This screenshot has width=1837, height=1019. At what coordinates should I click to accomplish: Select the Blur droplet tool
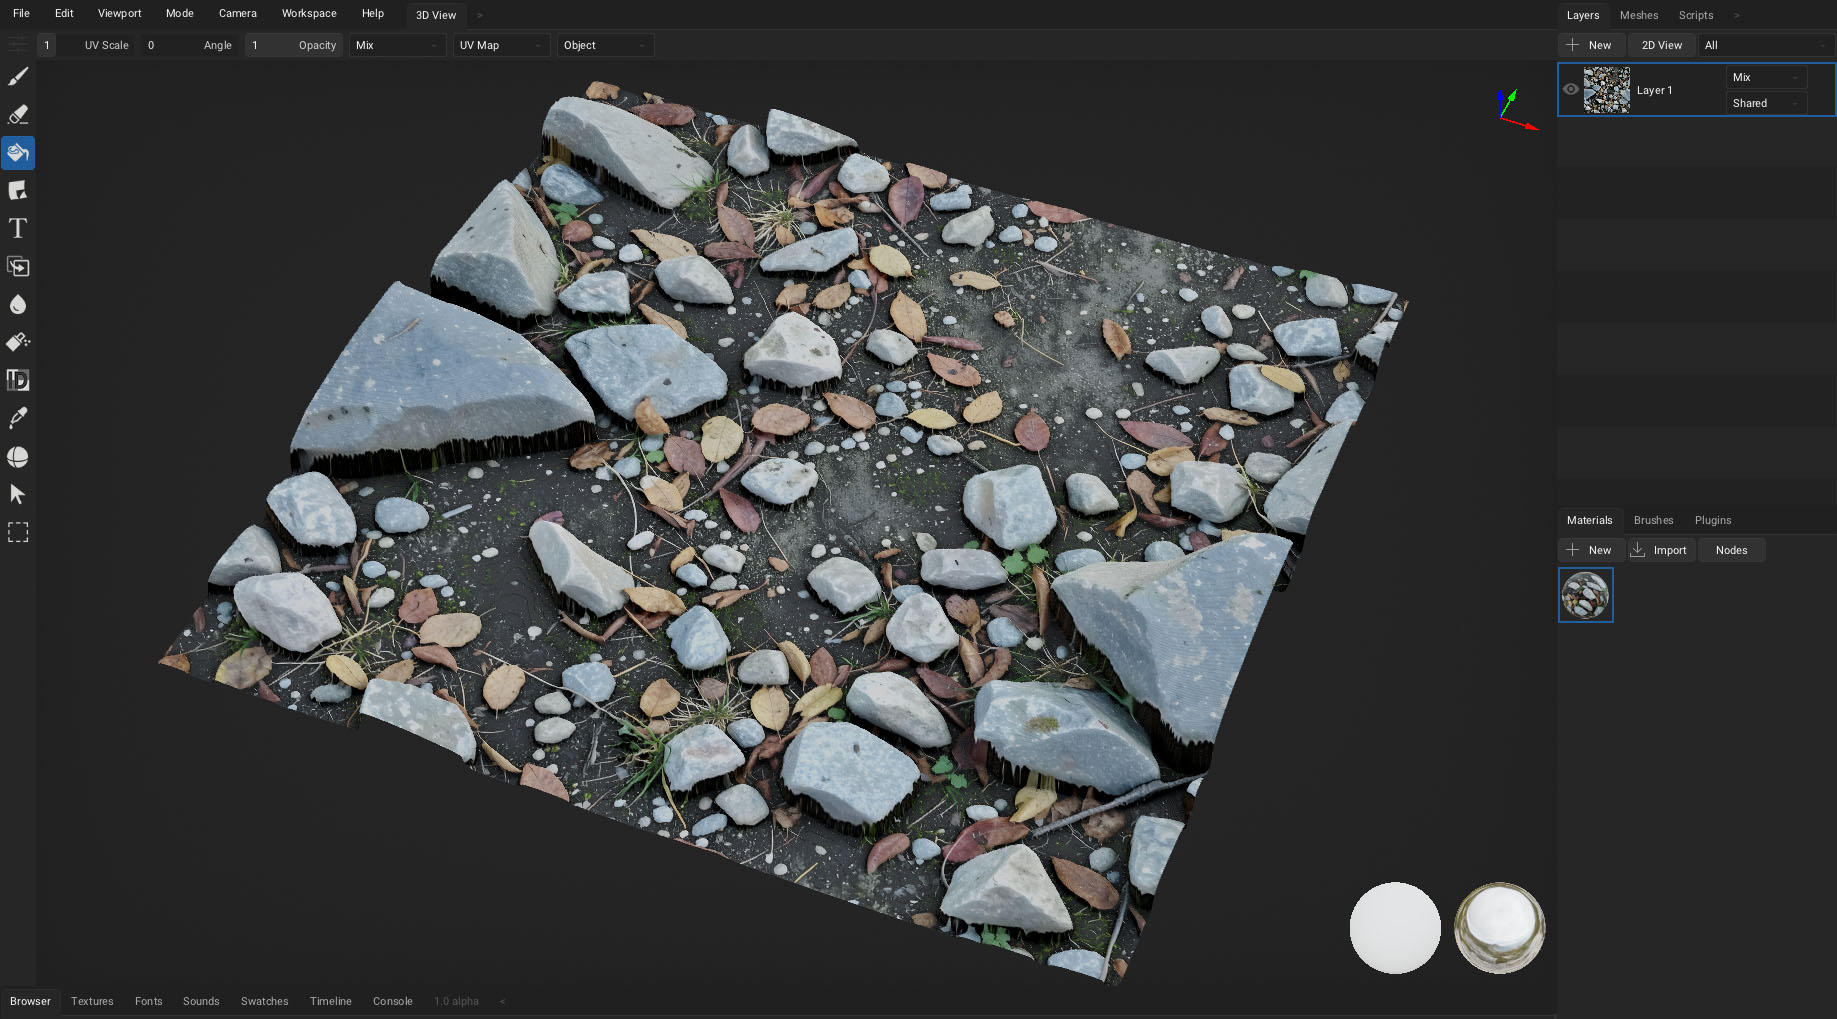(x=18, y=305)
